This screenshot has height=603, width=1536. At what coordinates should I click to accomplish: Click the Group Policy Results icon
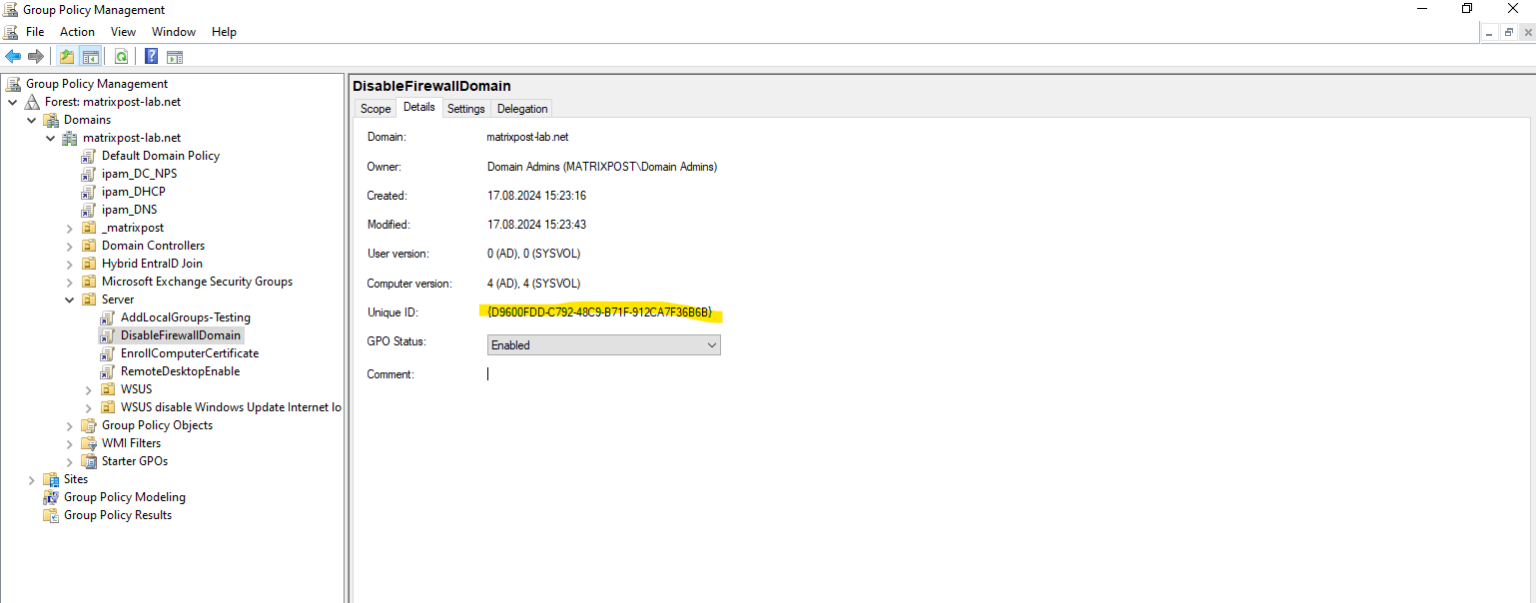click(51, 515)
